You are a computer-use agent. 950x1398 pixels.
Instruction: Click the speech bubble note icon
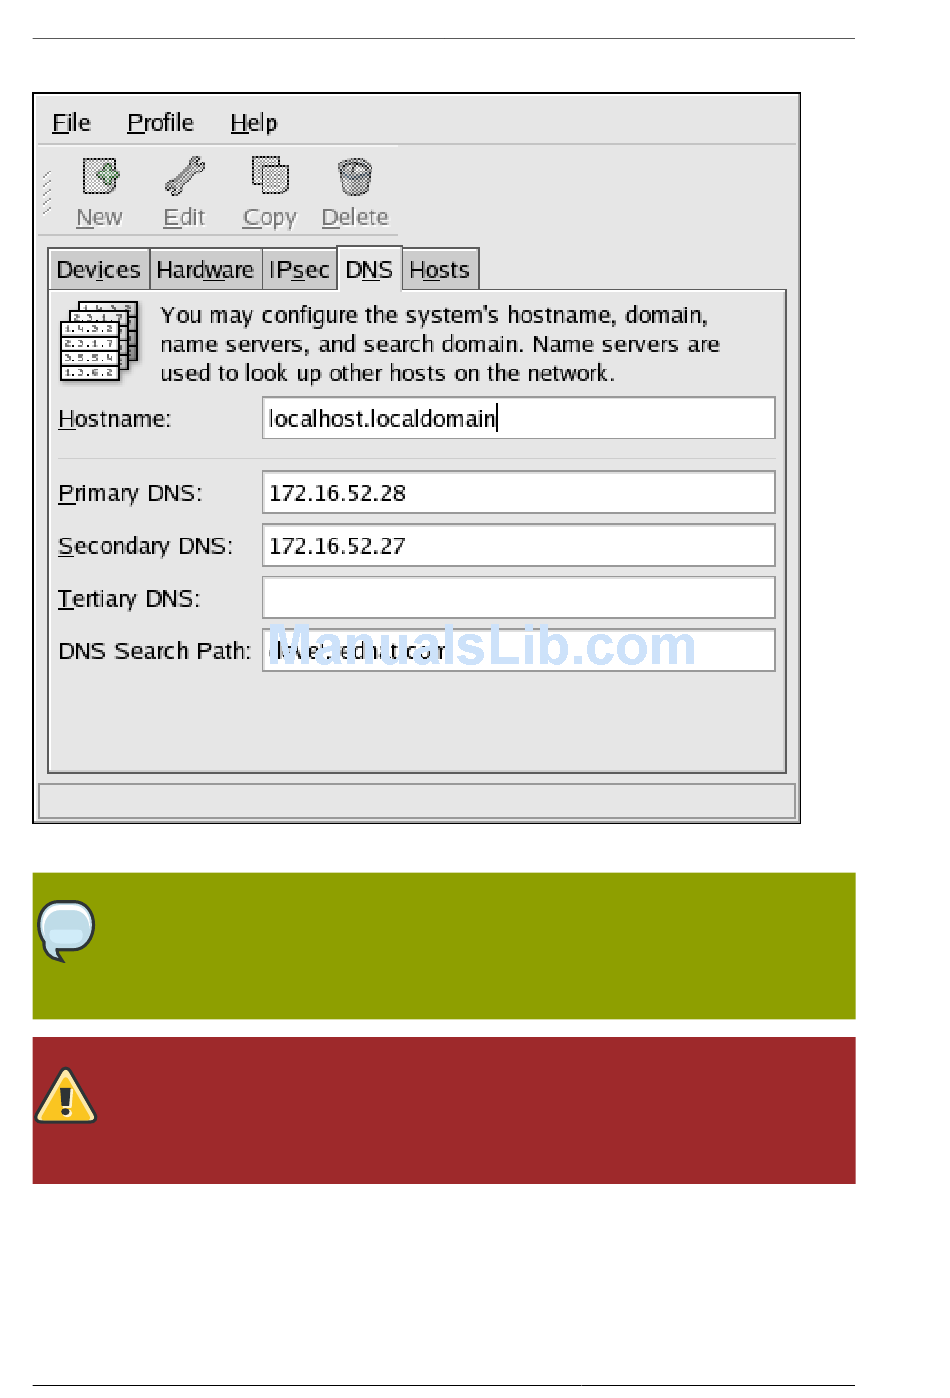point(66,930)
